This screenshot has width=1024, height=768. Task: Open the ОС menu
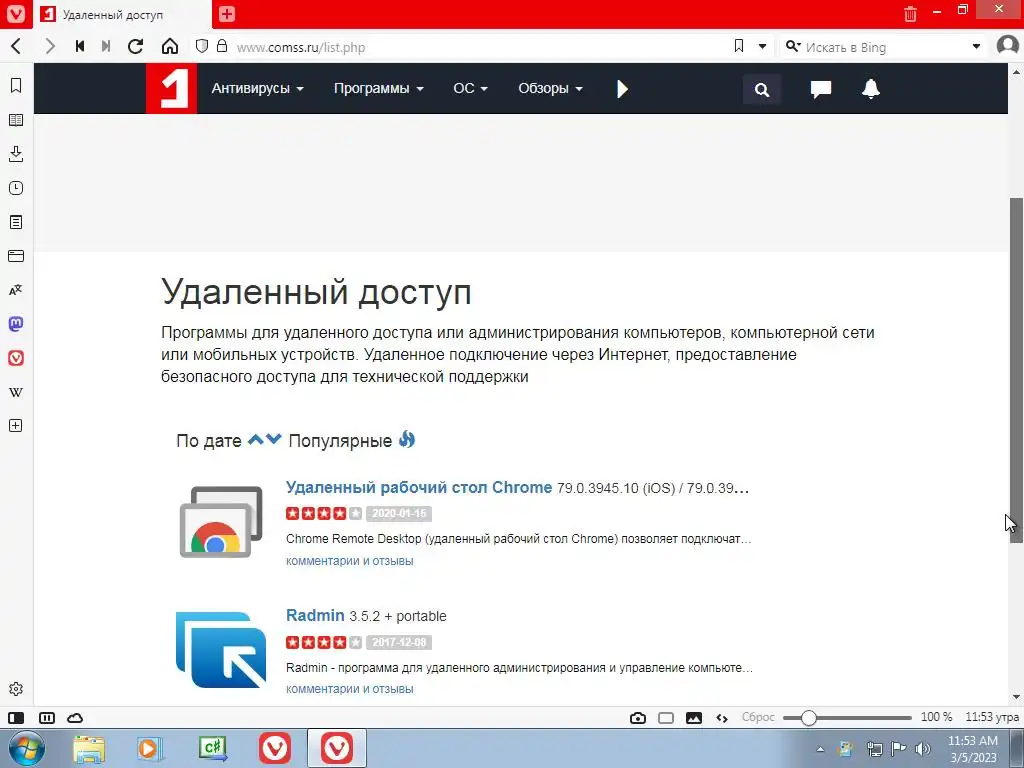[470, 88]
